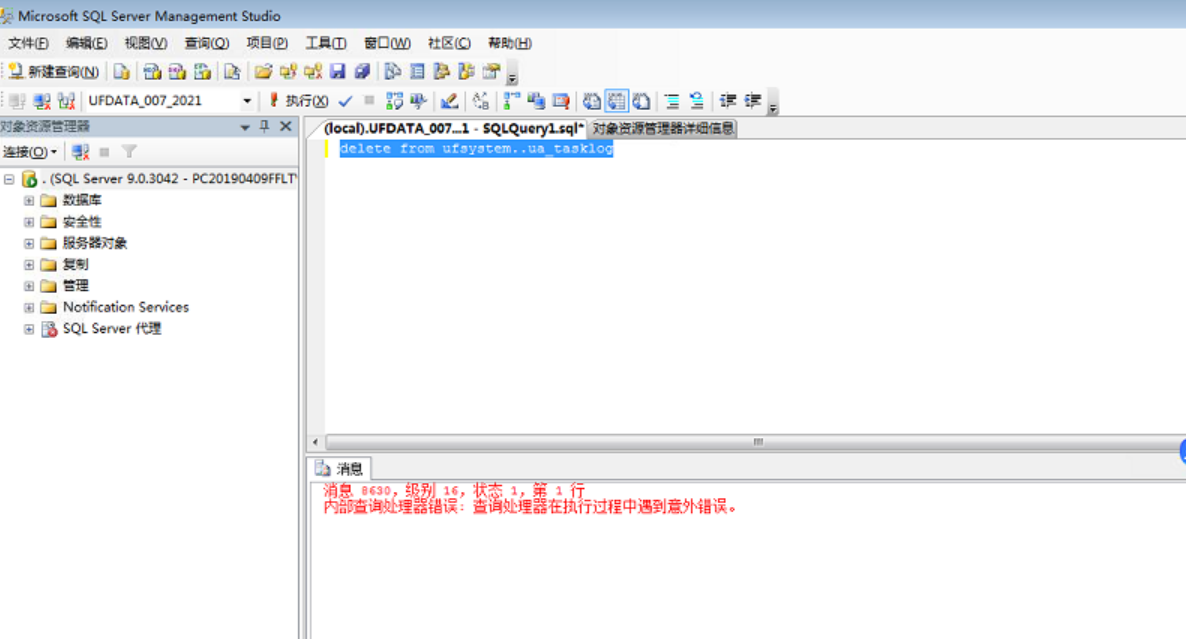Select Results to File mode
This screenshot has height=639, width=1186.
(641, 101)
